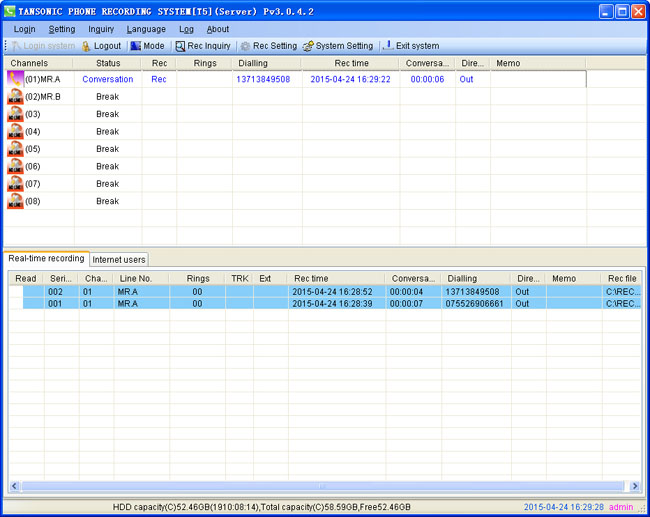
Task: Click channel (05) phone icon
Action: click(15, 149)
